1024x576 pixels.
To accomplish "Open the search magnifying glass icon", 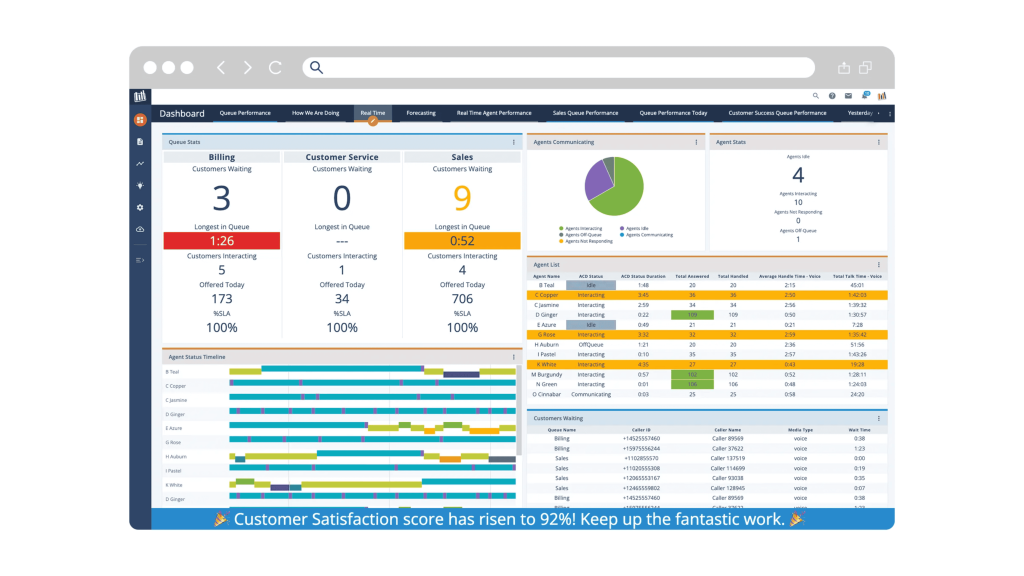I will [816, 96].
